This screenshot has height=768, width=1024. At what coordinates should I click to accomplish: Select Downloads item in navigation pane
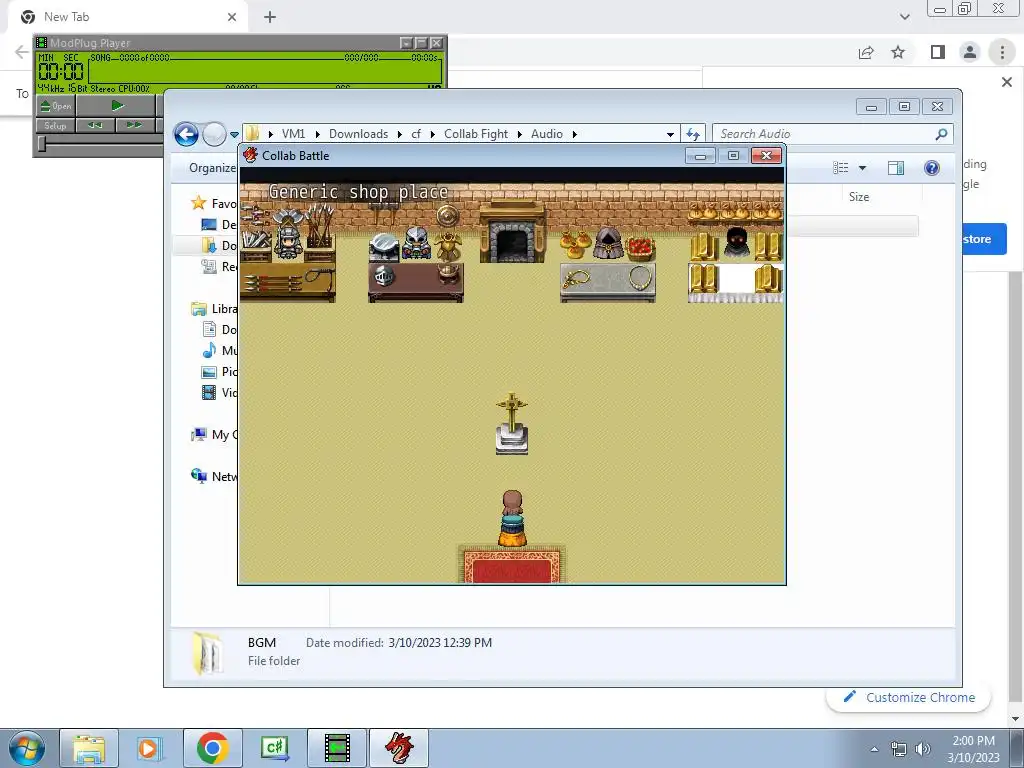(x=219, y=246)
